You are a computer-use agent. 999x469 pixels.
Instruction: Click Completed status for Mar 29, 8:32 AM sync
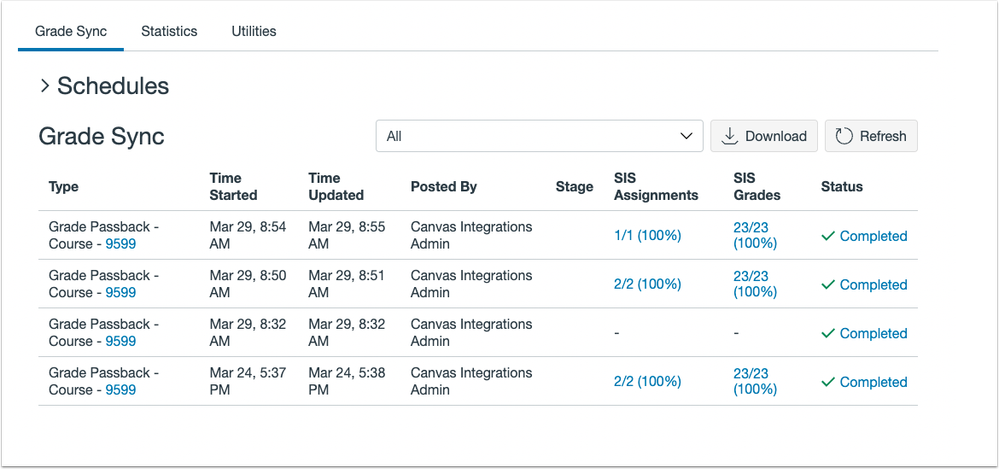coord(873,333)
